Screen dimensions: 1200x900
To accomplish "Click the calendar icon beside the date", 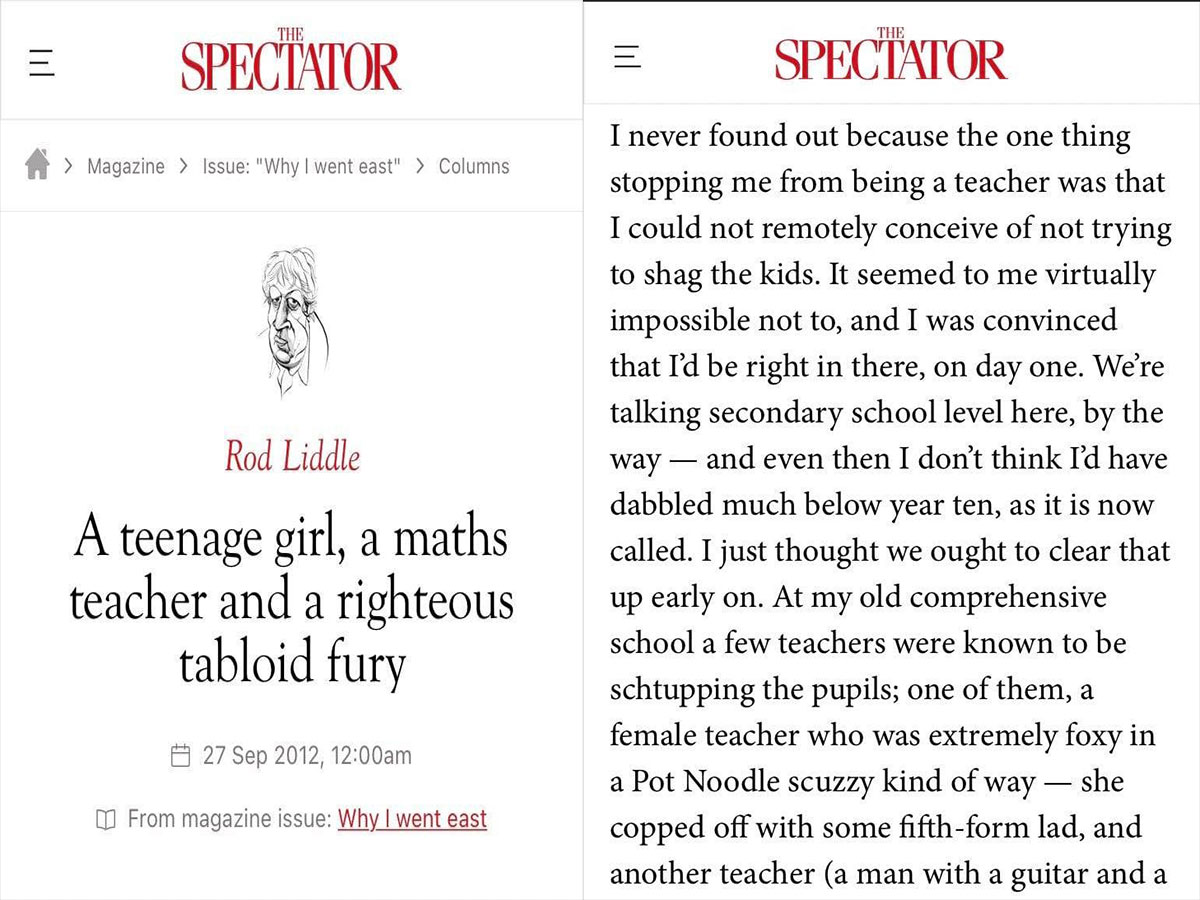I will click(181, 755).
